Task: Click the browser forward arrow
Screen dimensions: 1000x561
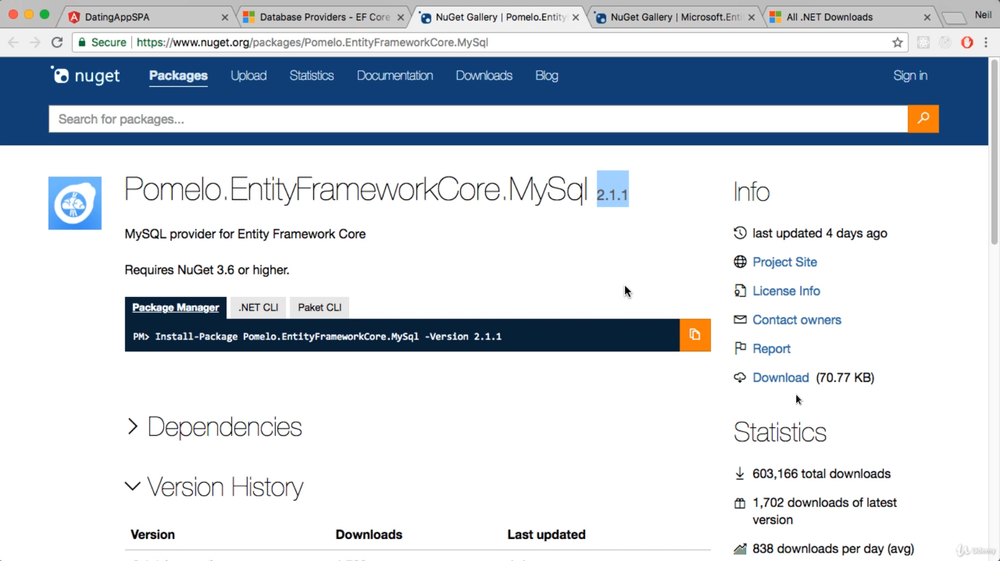Action: pyautogui.click(x=35, y=43)
